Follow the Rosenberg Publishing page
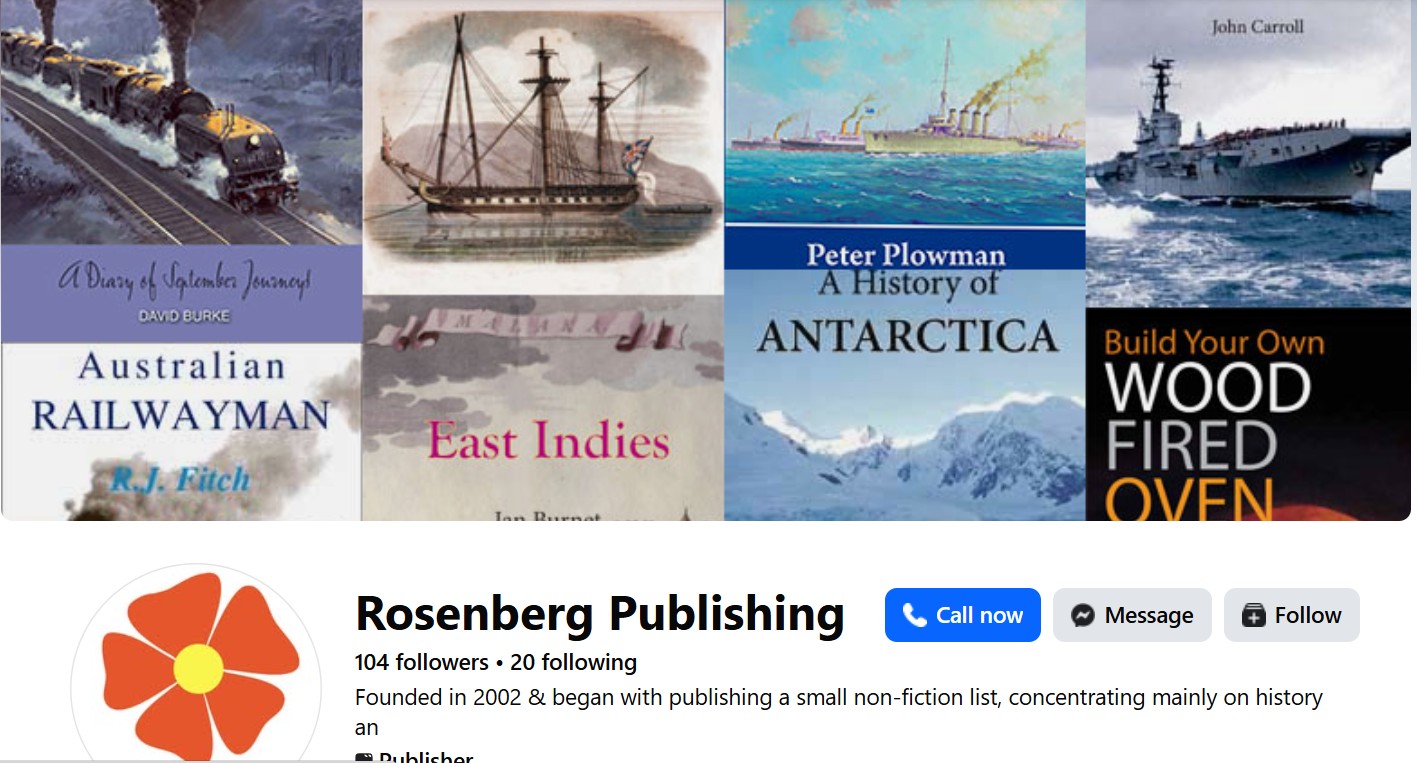This screenshot has height=763, width=1417. click(x=1291, y=615)
